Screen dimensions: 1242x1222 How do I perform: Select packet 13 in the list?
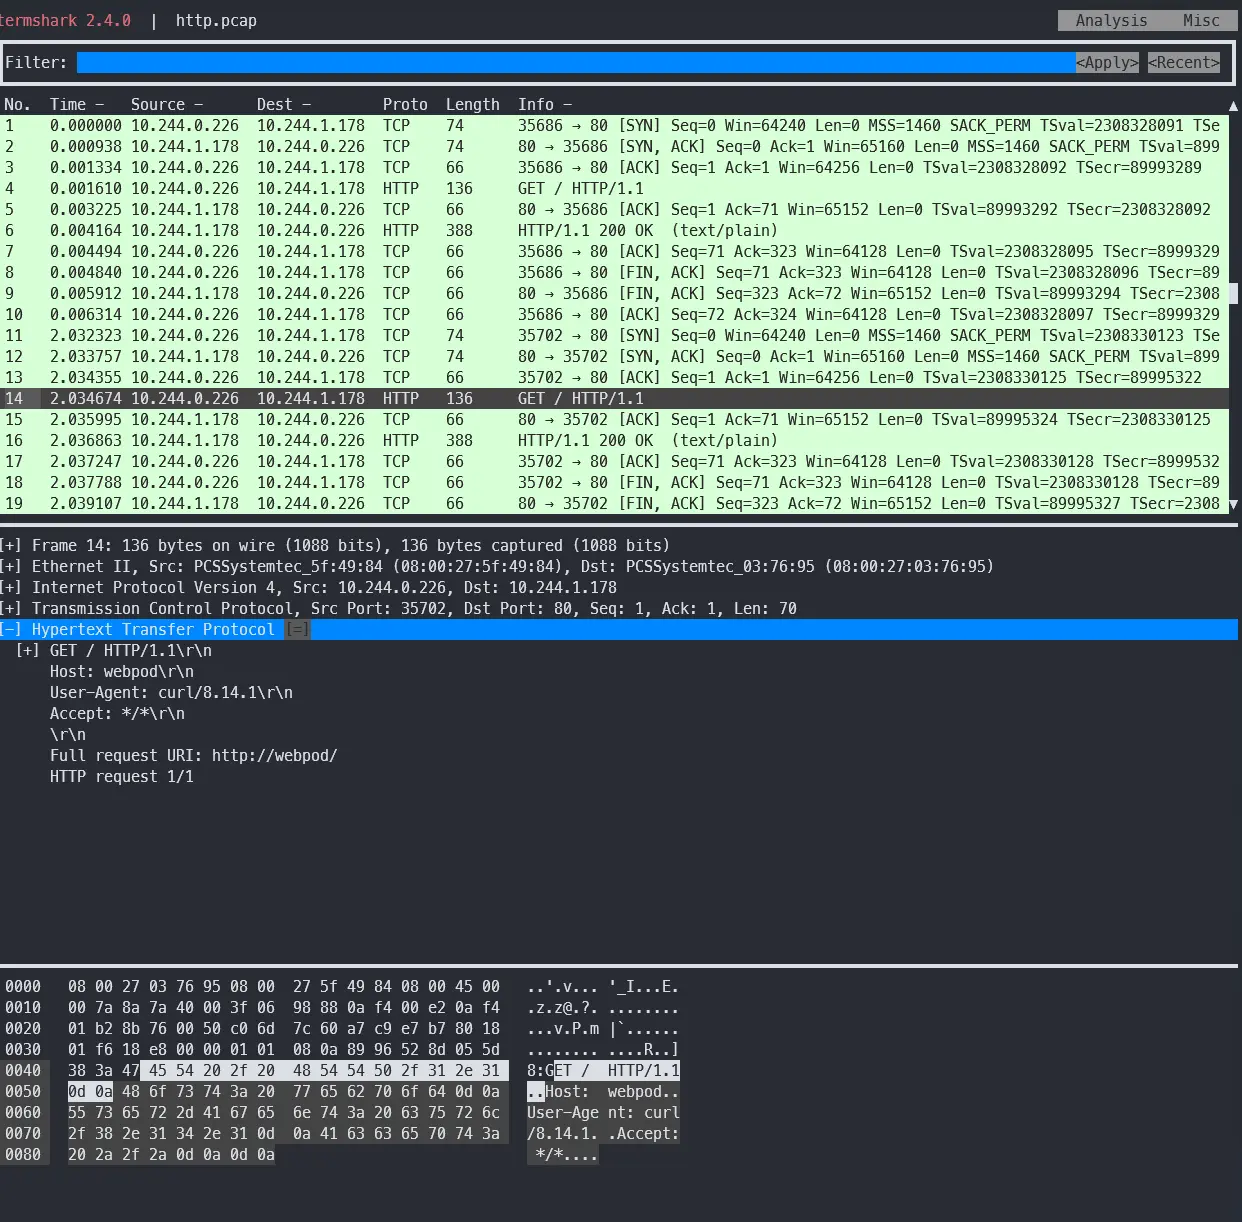[614, 377]
